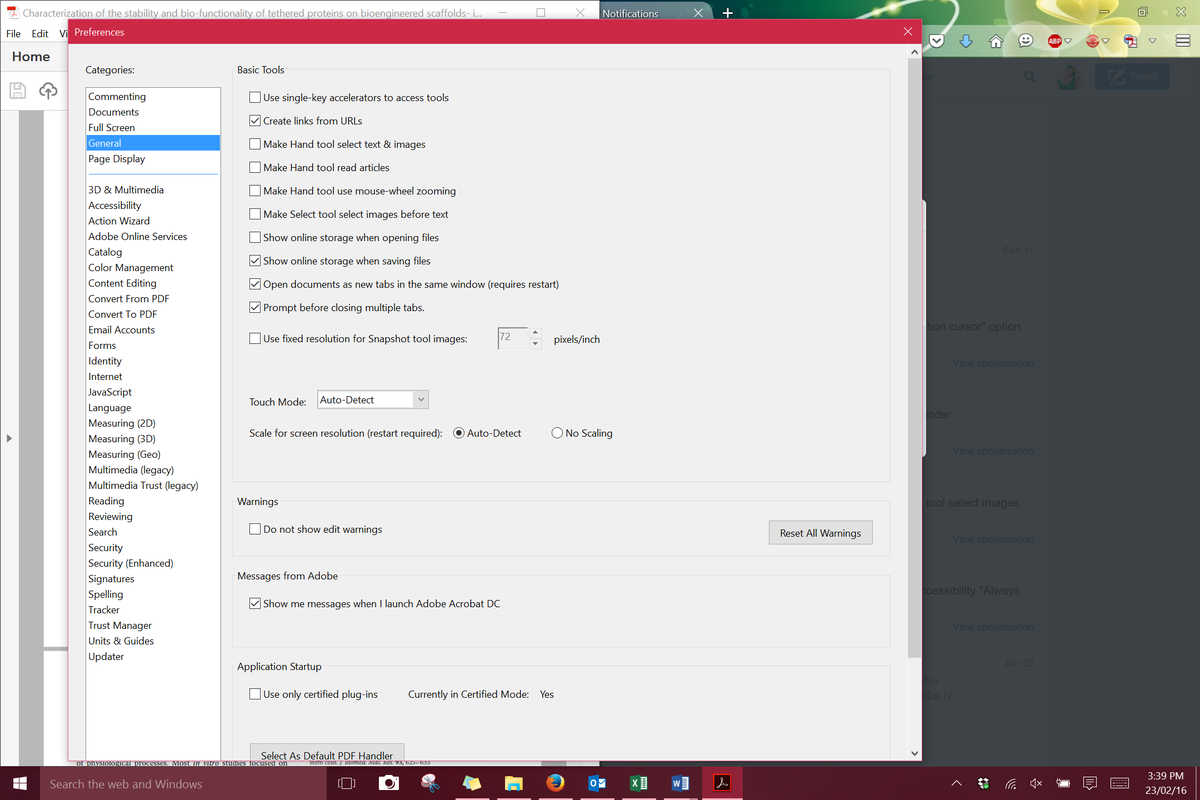Check Show online storage when opening files
Image resolution: width=1200 pixels, height=800 pixels.
click(255, 238)
